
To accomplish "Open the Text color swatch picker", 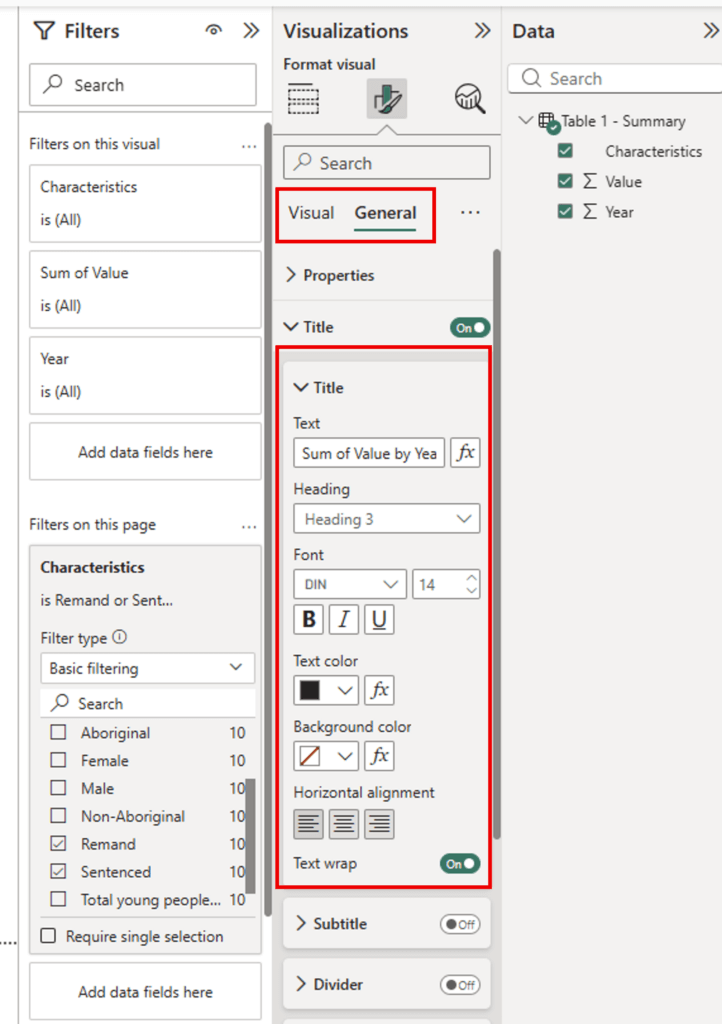I will click(326, 690).
